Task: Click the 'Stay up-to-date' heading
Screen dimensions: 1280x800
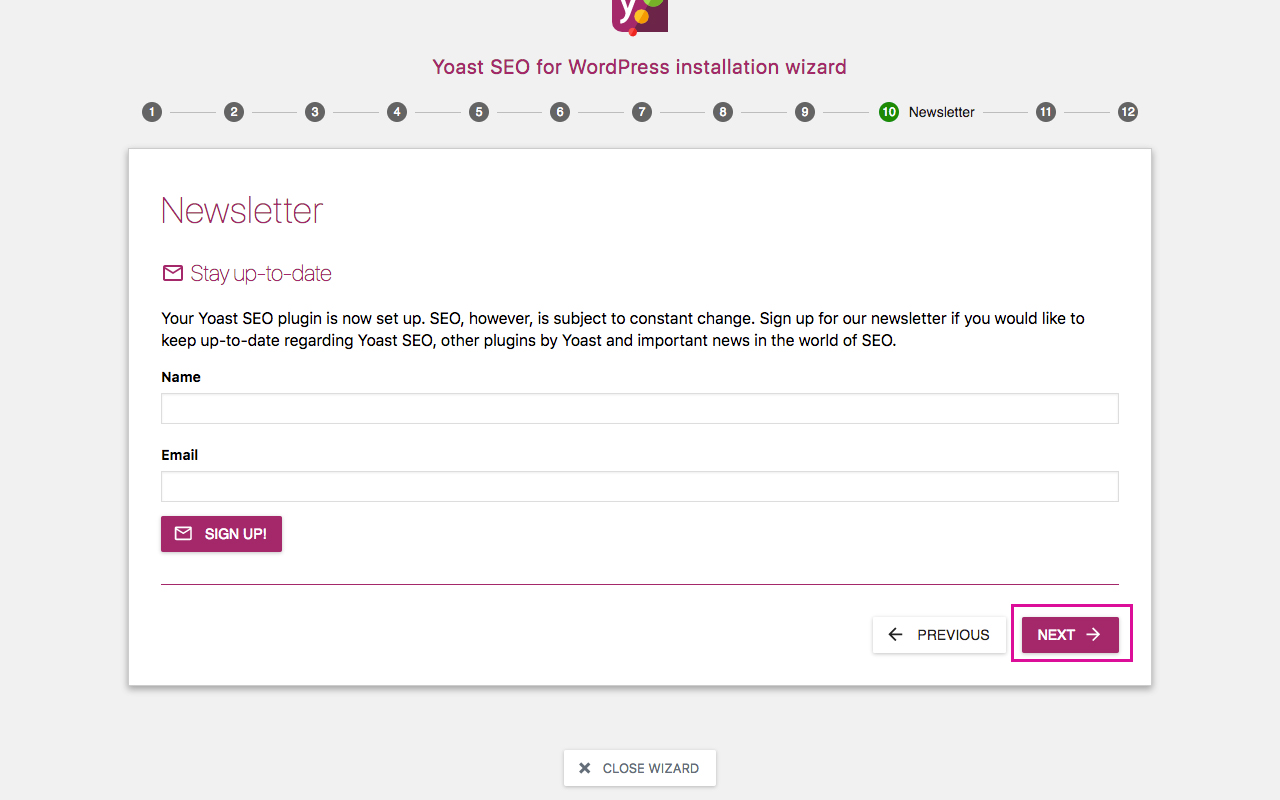Action: tap(261, 273)
